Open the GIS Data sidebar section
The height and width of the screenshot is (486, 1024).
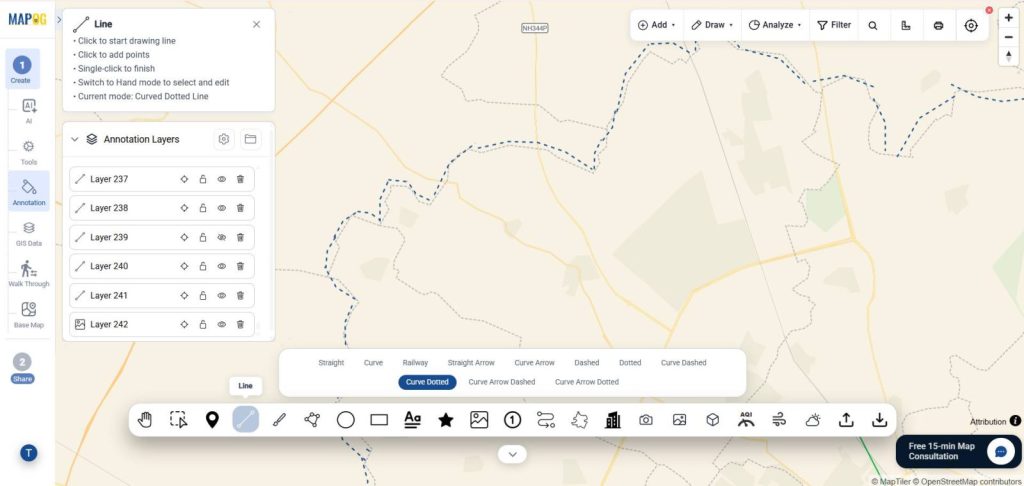(28, 233)
